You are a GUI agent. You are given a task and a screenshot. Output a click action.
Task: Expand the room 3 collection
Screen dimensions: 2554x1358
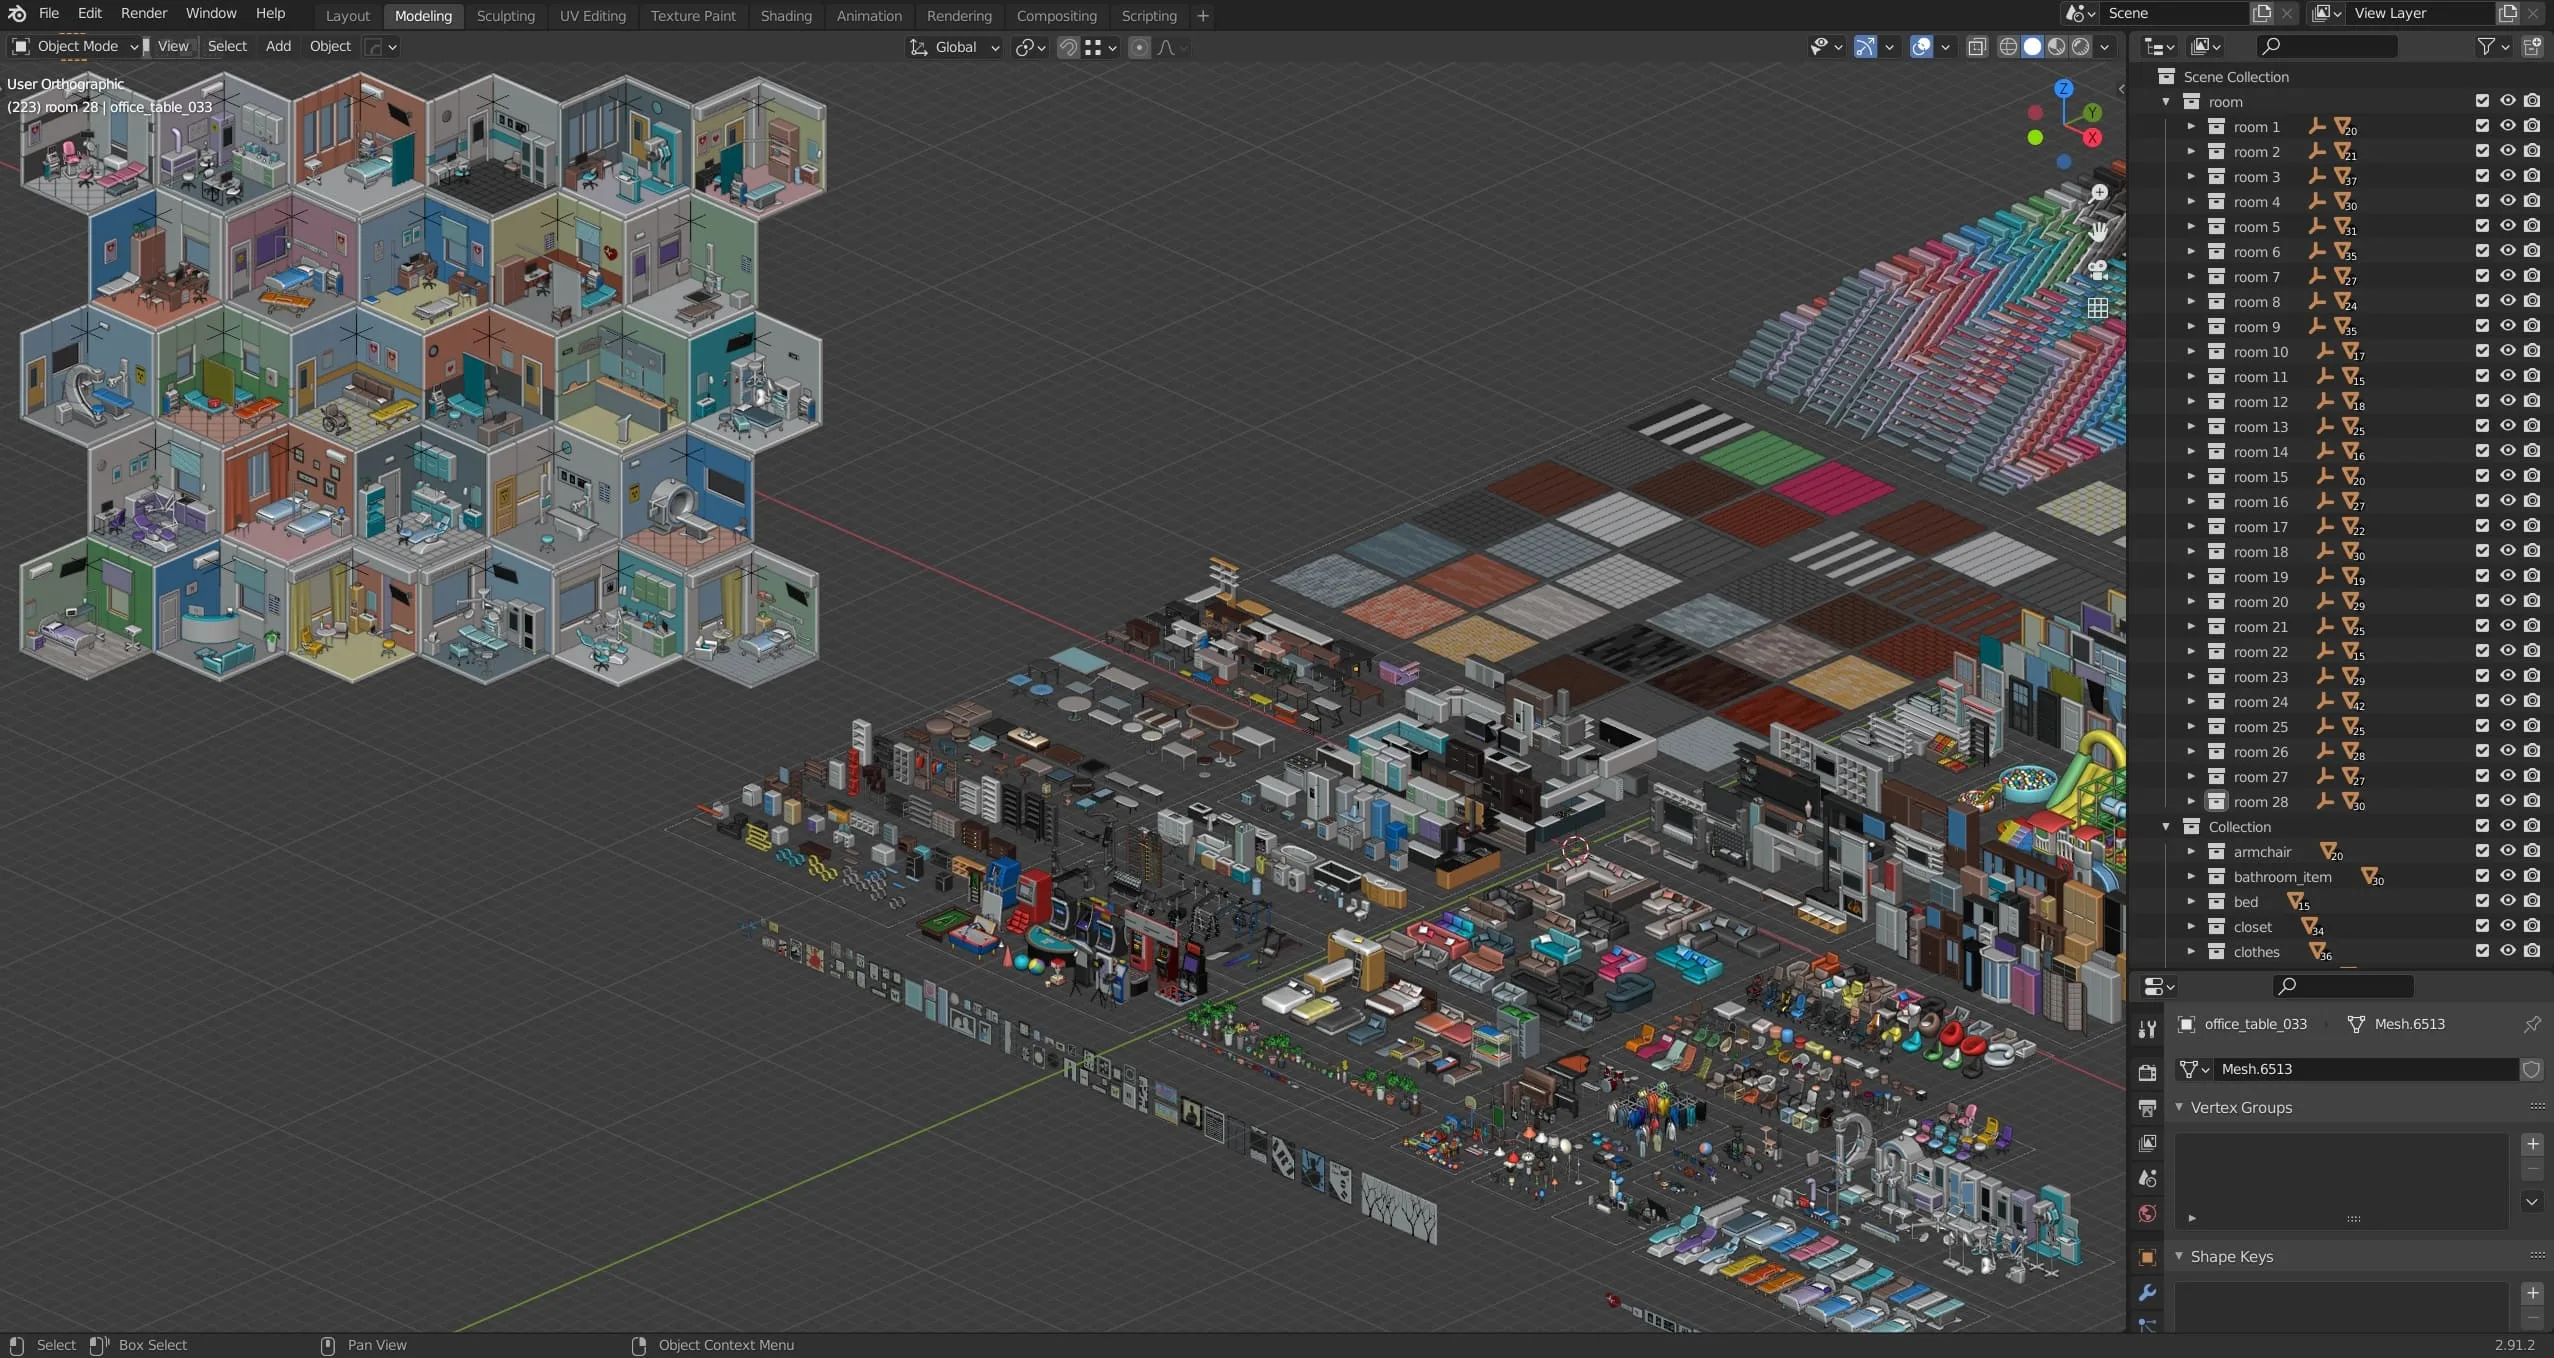pos(2190,176)
